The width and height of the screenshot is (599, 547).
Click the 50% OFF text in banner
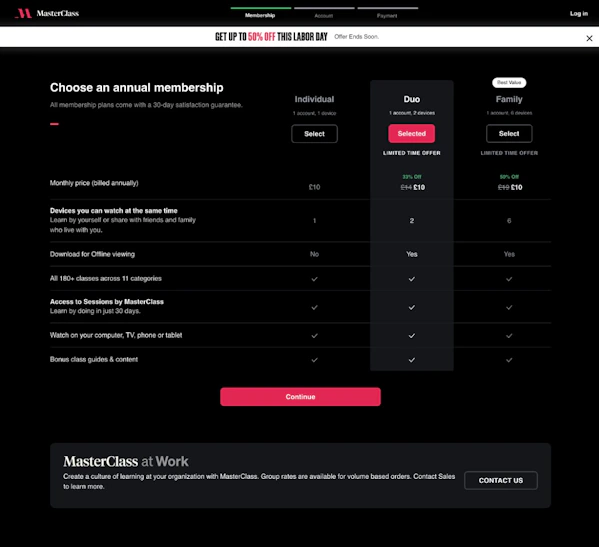(x=262, y=37)
